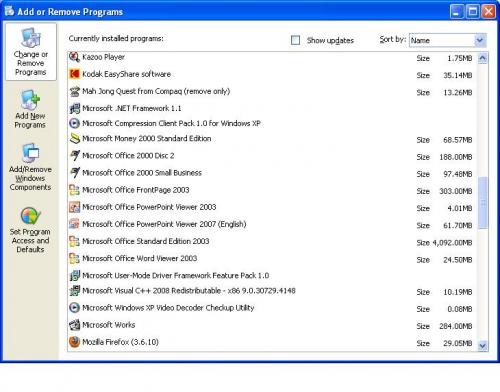Click the Visual C++ 2008 Redistributable icon
The image size is (500, 392).
point(74,291)
